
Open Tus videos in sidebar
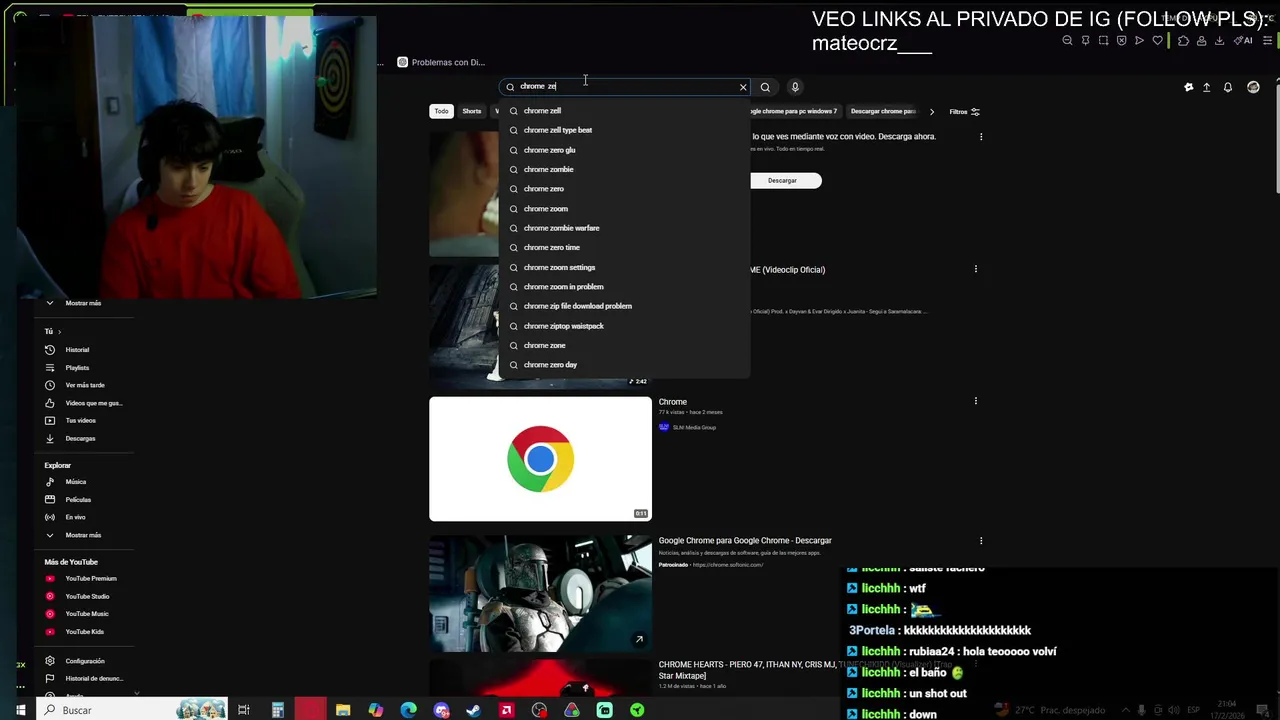coord(80,421)
